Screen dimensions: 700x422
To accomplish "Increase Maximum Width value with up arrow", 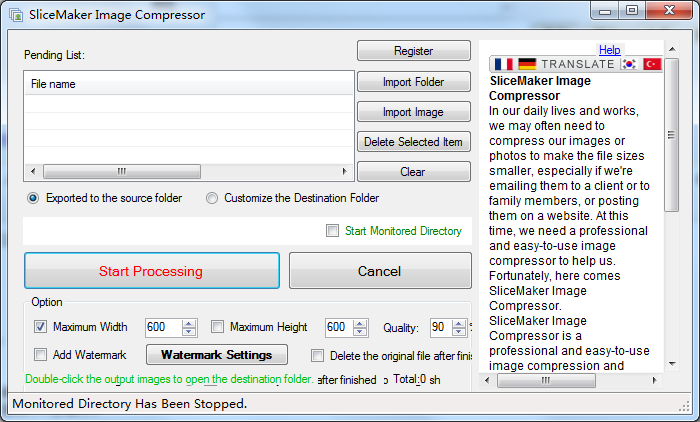I will click(x=189, y=323).
